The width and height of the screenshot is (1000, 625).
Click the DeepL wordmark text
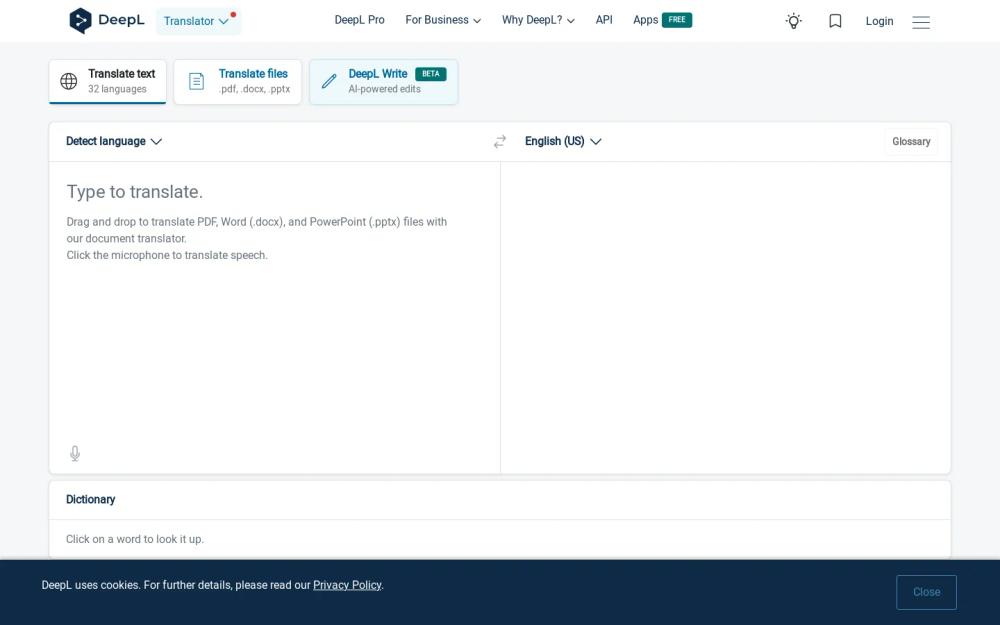tap(121, 20)
